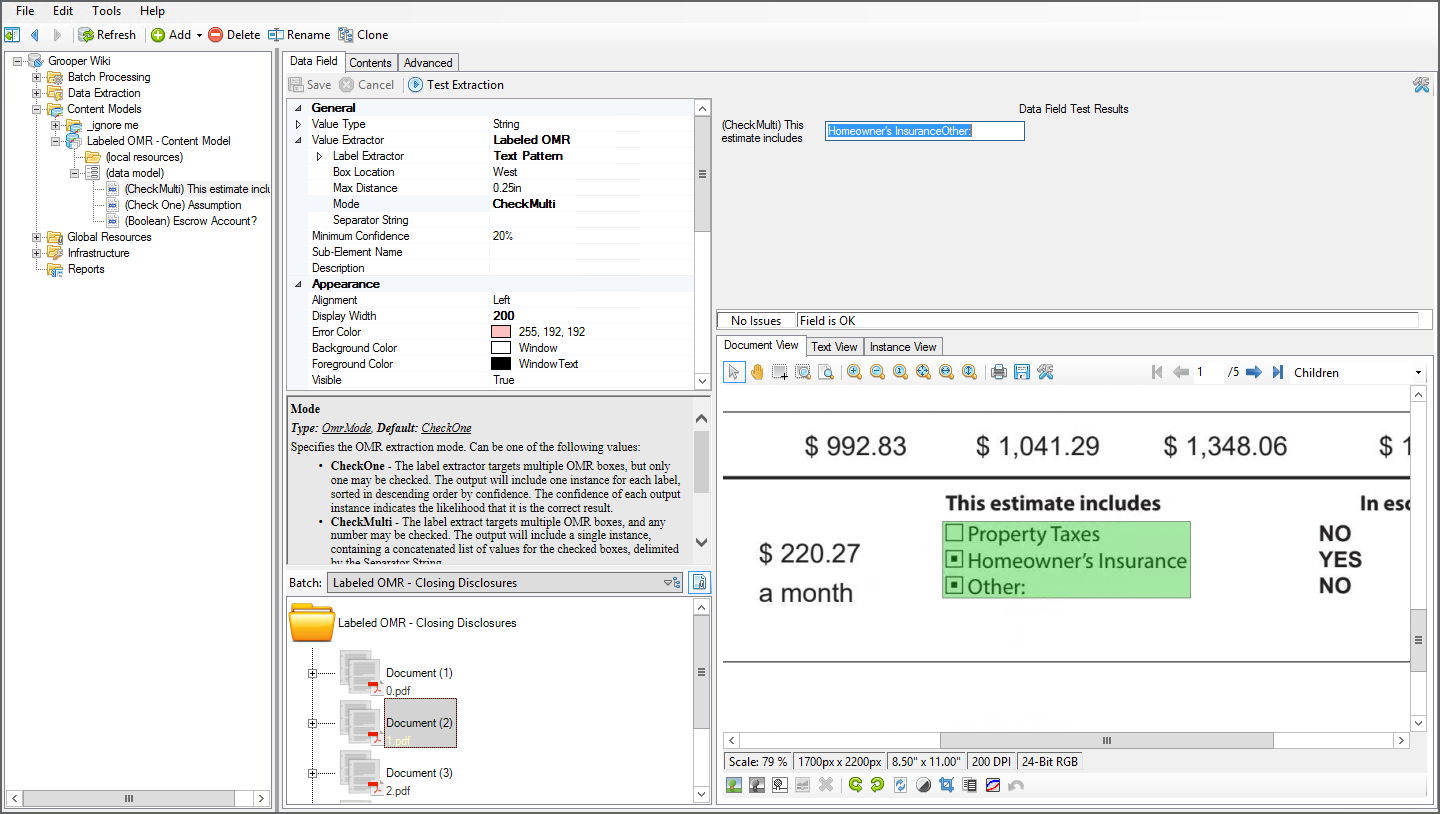
Task: Click the printer icon in document viewer
Action: pyautogui.click(x=998, y=372)
